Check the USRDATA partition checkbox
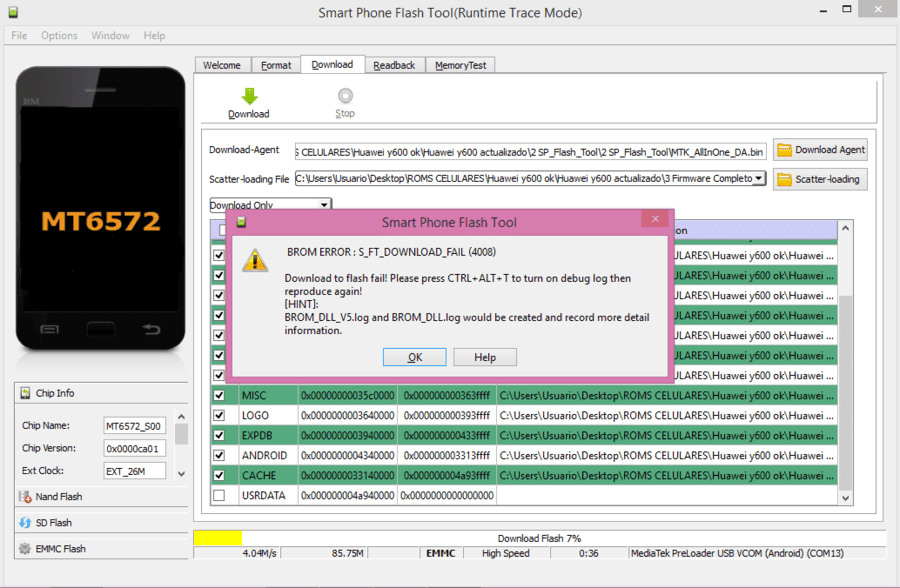900x588 pixels. 219,495
